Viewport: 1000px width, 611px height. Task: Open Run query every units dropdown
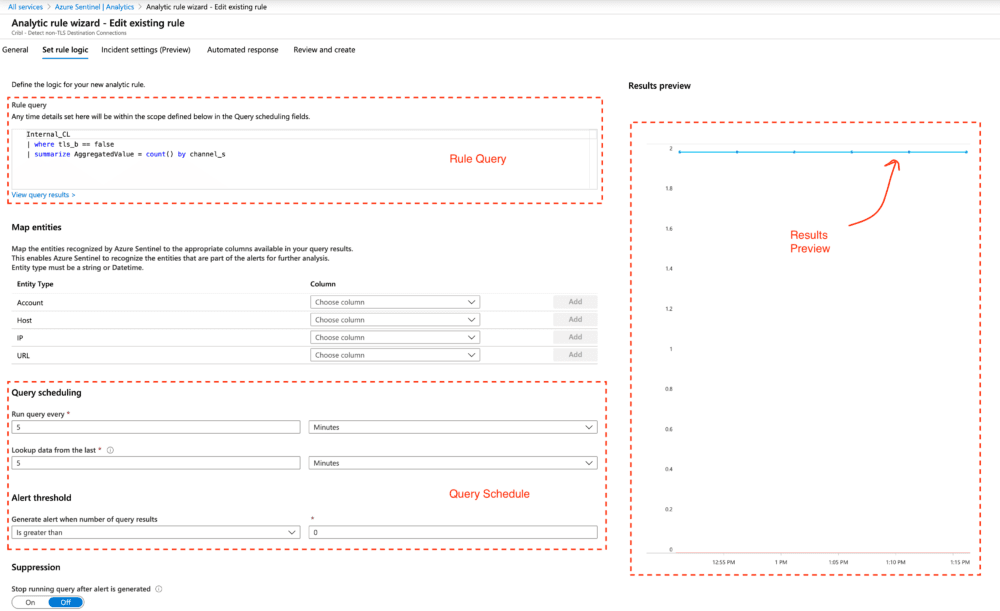pyautogui.click(x=453, y=427)
